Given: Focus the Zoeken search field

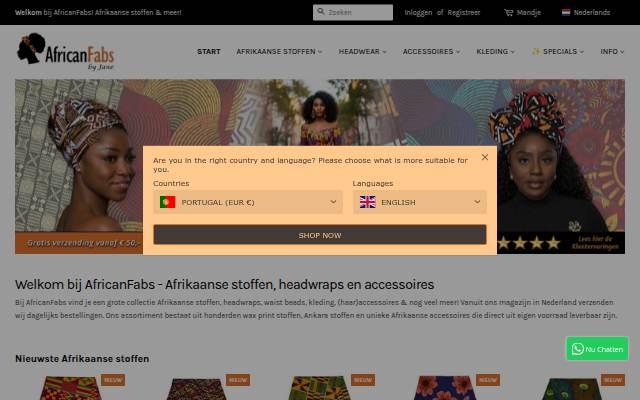Looking at the screenshot, I should pos(353,12).
